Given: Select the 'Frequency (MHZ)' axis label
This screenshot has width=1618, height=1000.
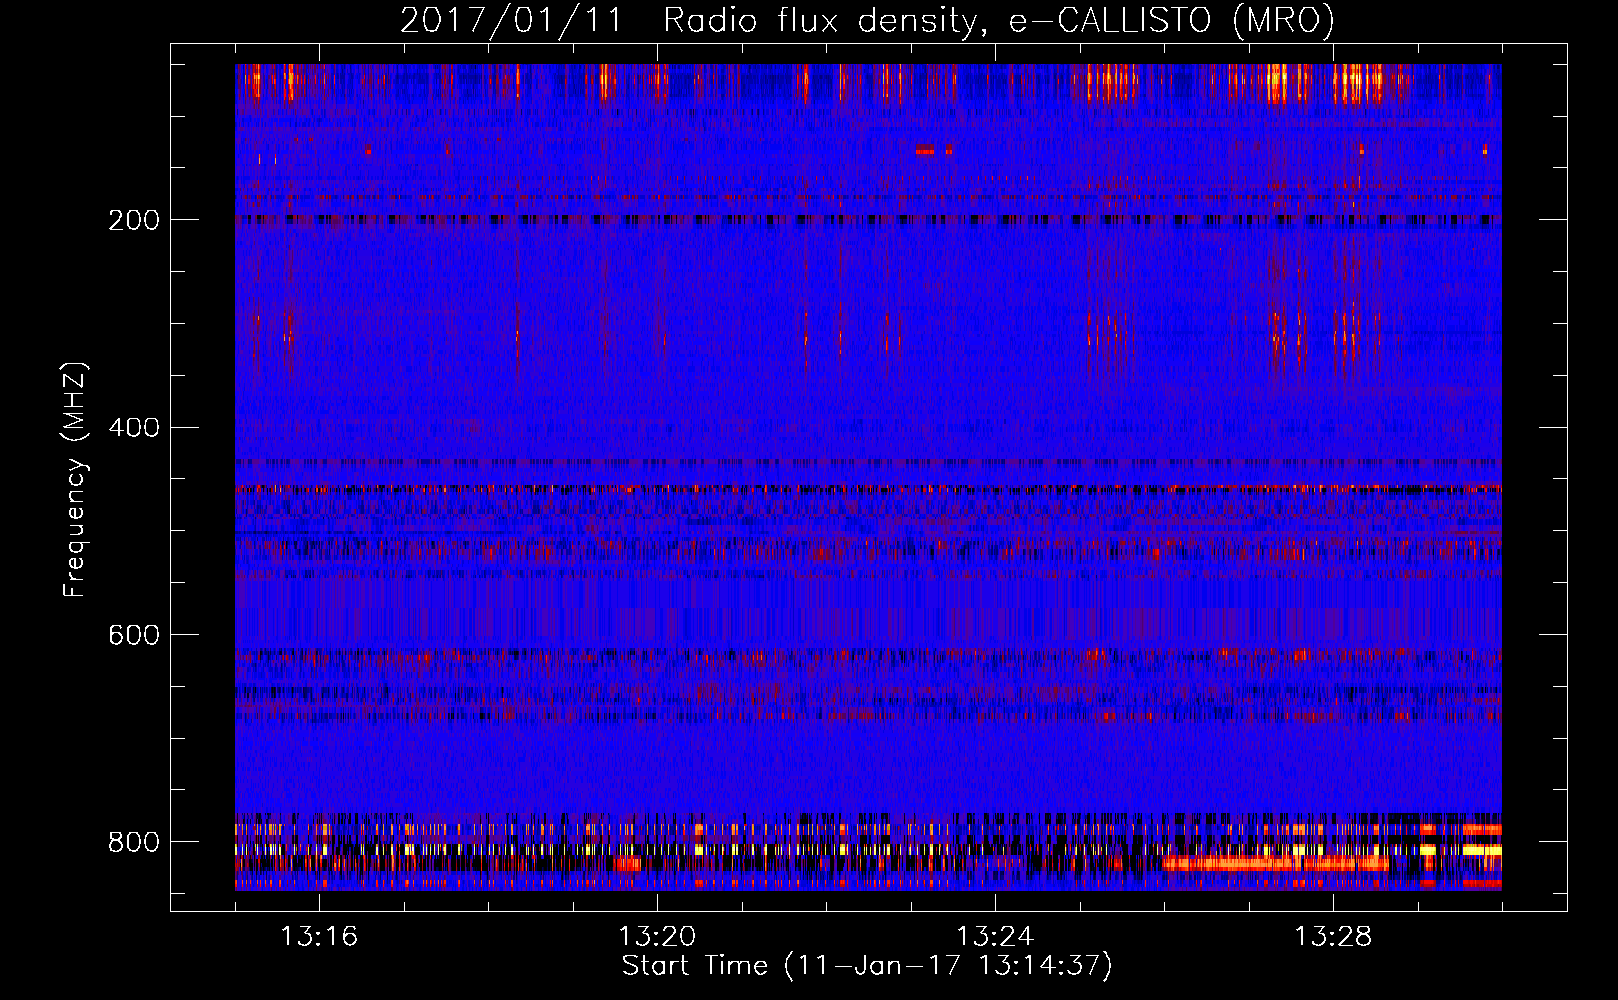Looking at the screenshot, I should coord(75,479).
